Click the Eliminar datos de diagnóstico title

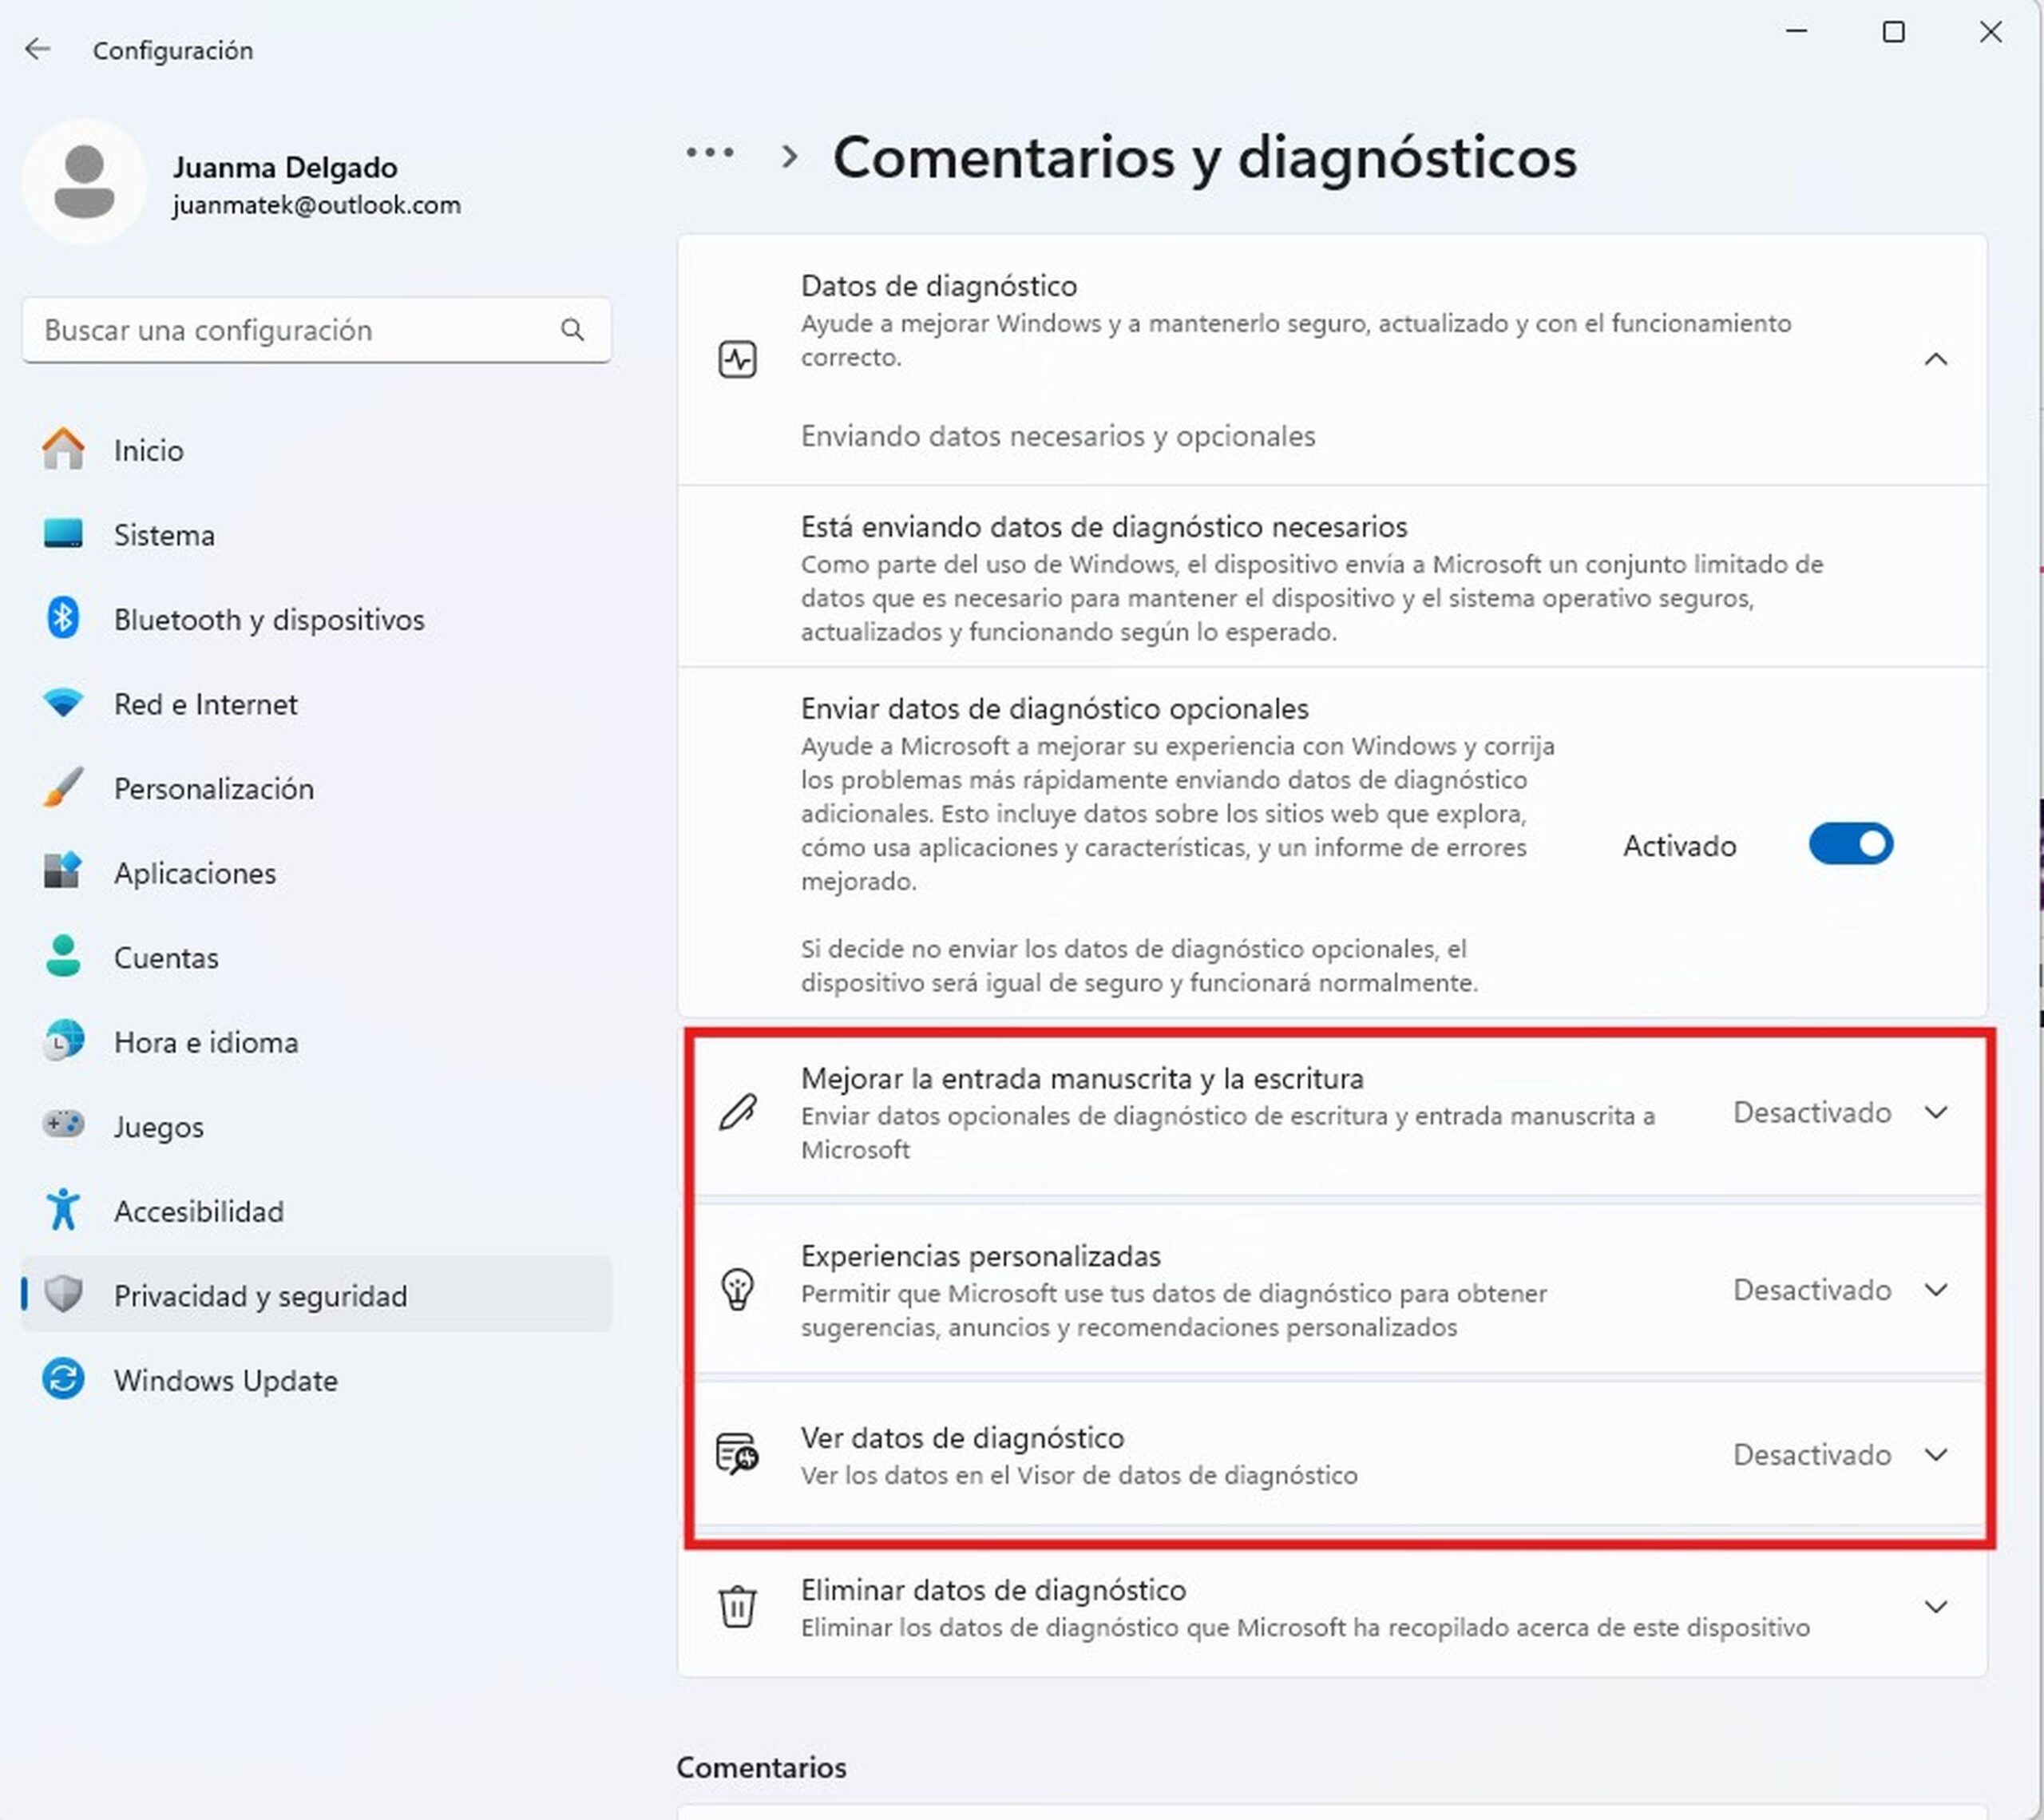(993, 1589)
